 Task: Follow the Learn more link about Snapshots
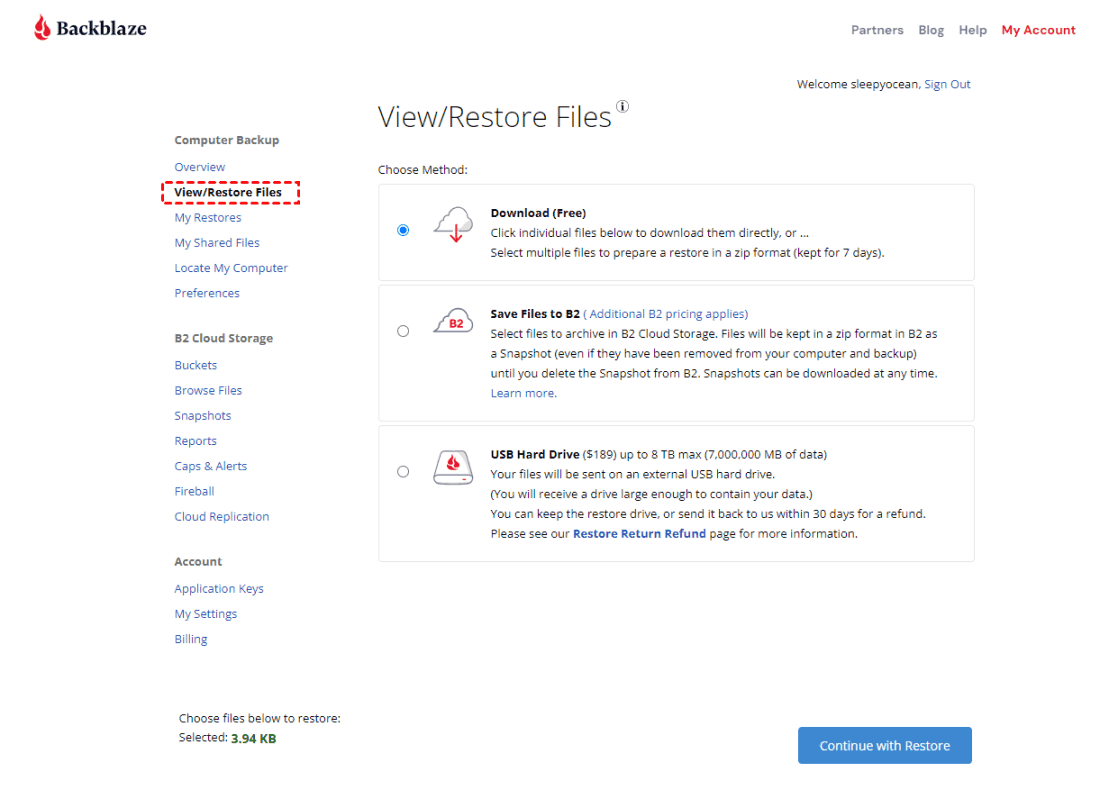(523, 394)
